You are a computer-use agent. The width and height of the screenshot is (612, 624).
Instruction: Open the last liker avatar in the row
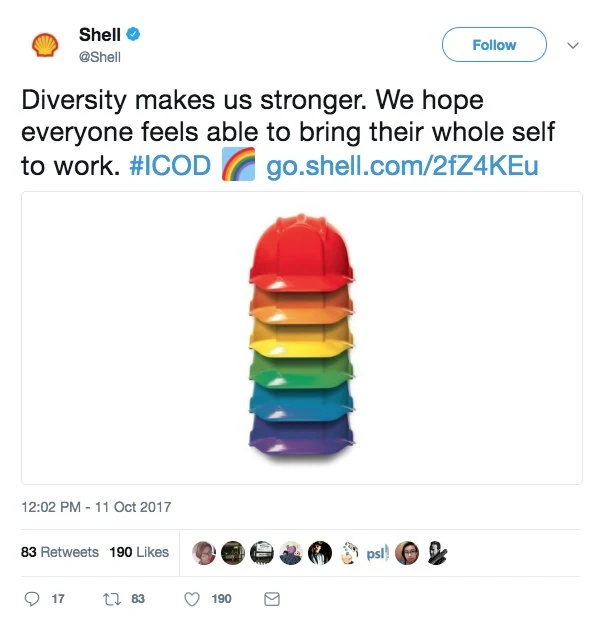tap(437, 553)
